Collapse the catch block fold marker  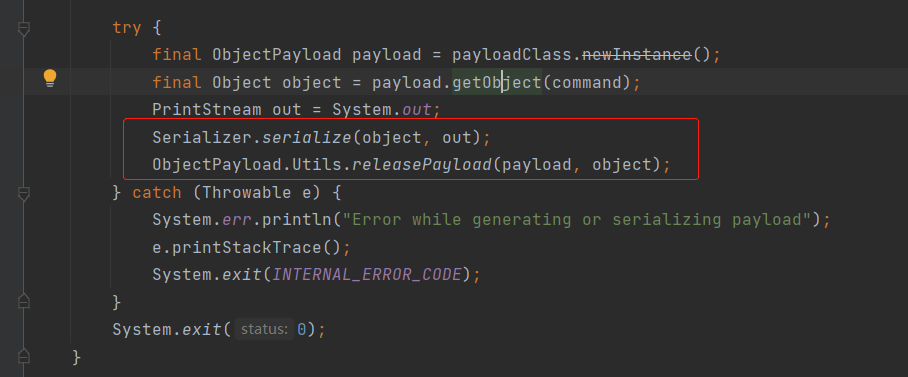[x=23, y=193]
